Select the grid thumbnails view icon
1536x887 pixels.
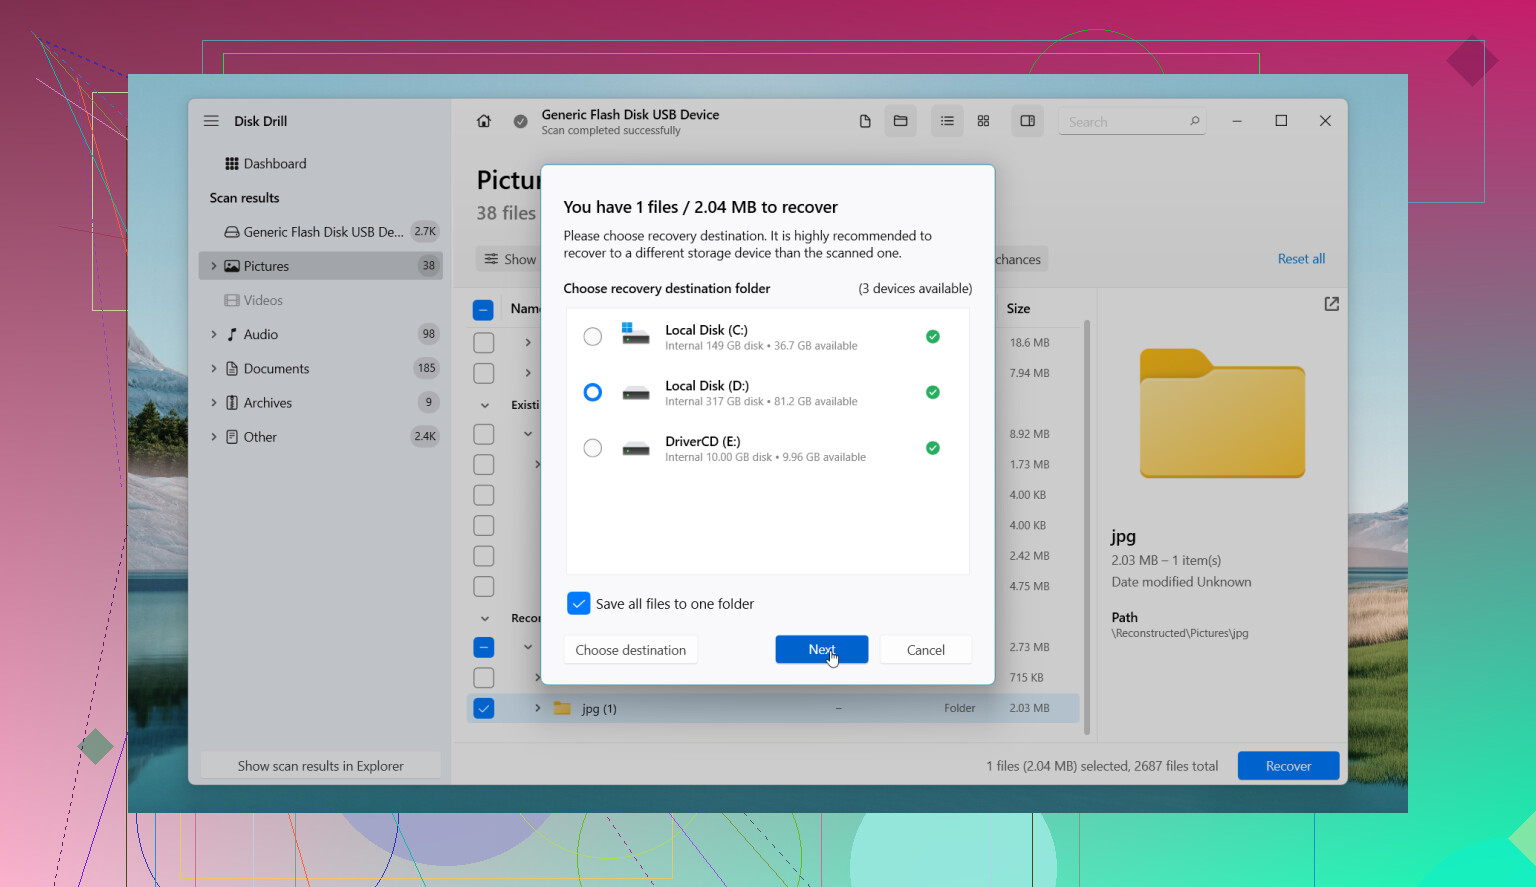tap(984, 121)
